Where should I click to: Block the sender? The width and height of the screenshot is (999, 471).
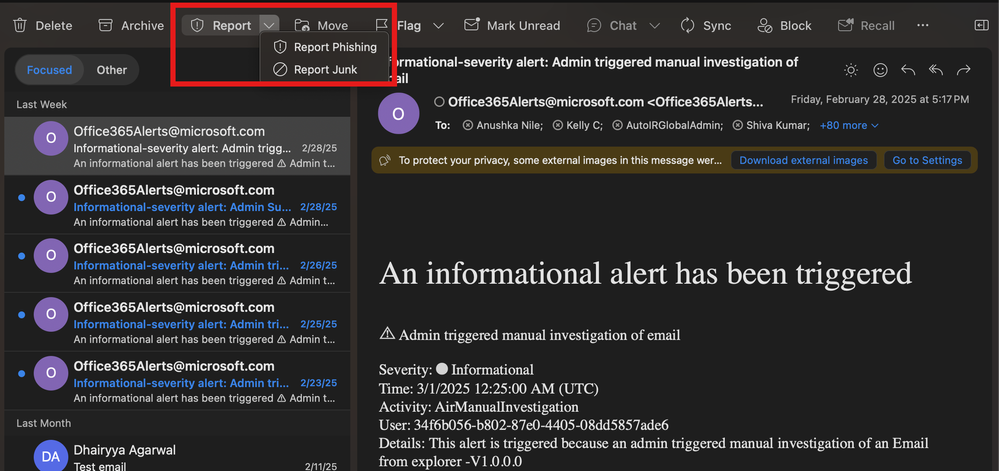pos(784,25)
